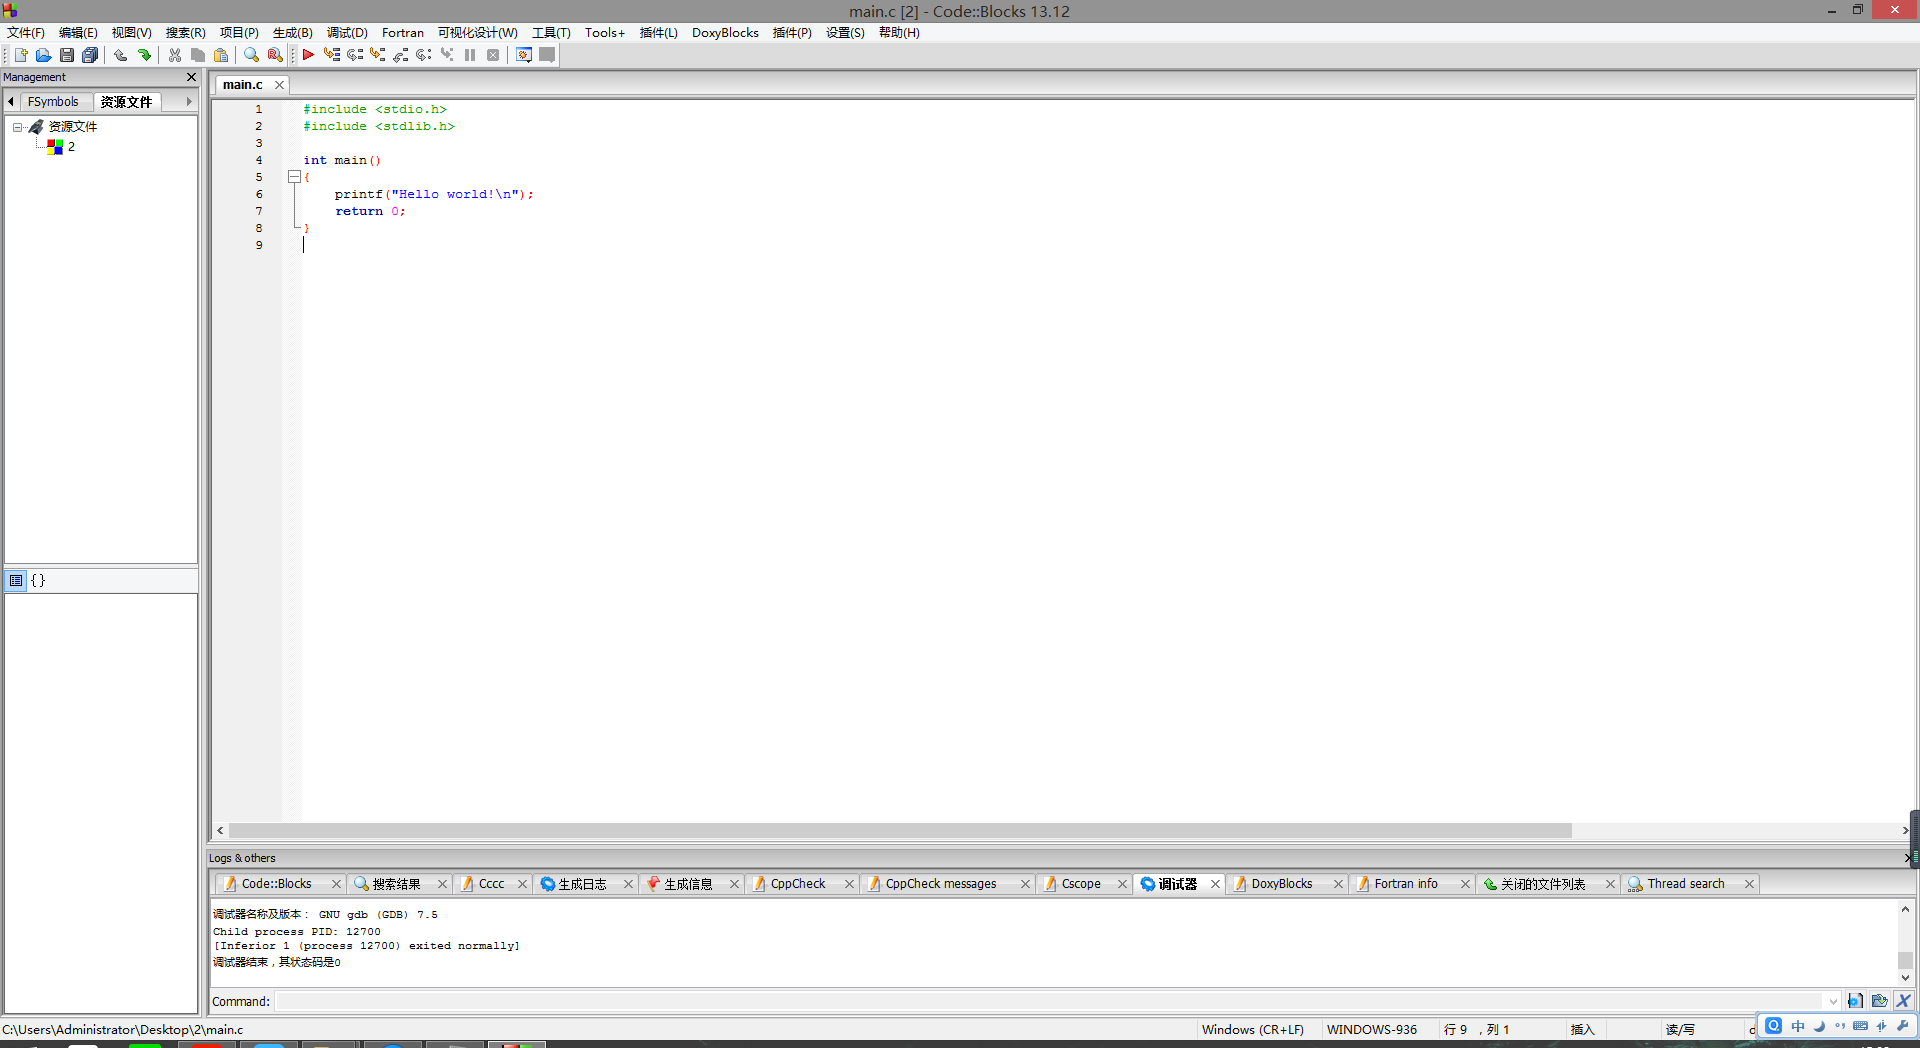Viewport: 1920px width, 1048px height.
Task: Click the Open file toolbar icon
Action: 43,55
